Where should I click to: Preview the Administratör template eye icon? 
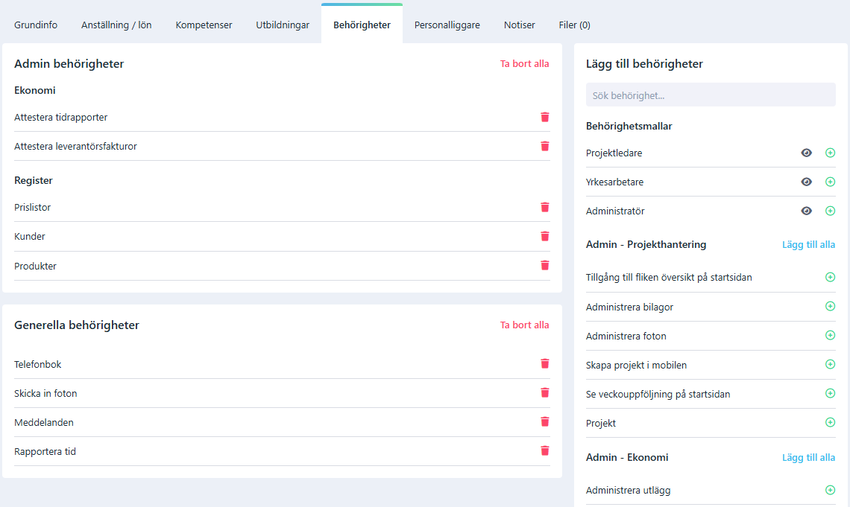pyautogui.click(x=807, y=210)
